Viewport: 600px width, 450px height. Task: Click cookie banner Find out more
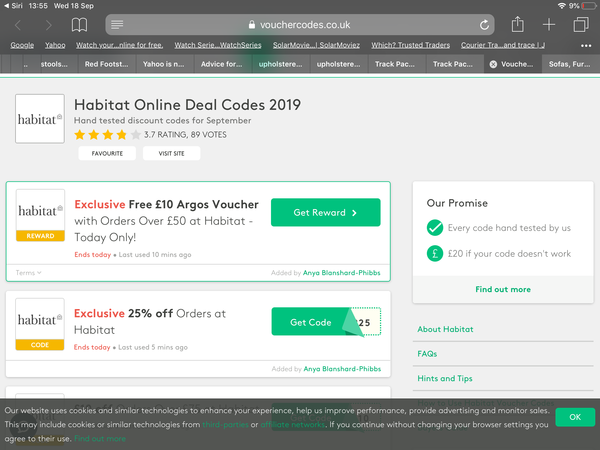[100, 439]
